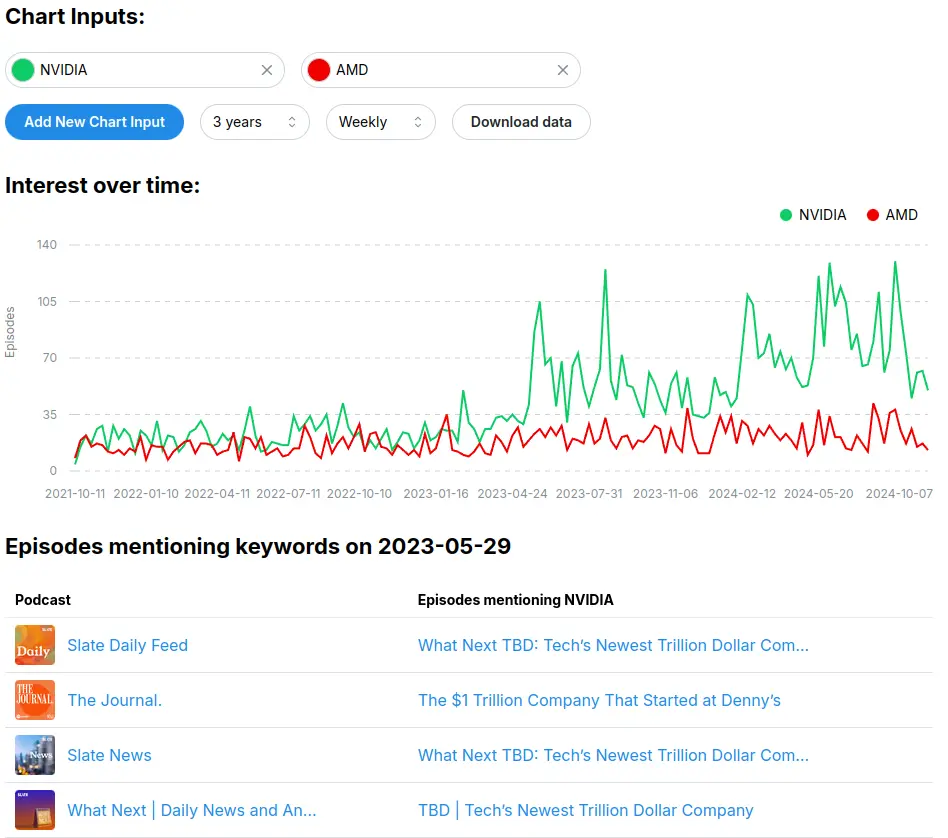Open The $1 Trillion Company episode link

[599, 700]
